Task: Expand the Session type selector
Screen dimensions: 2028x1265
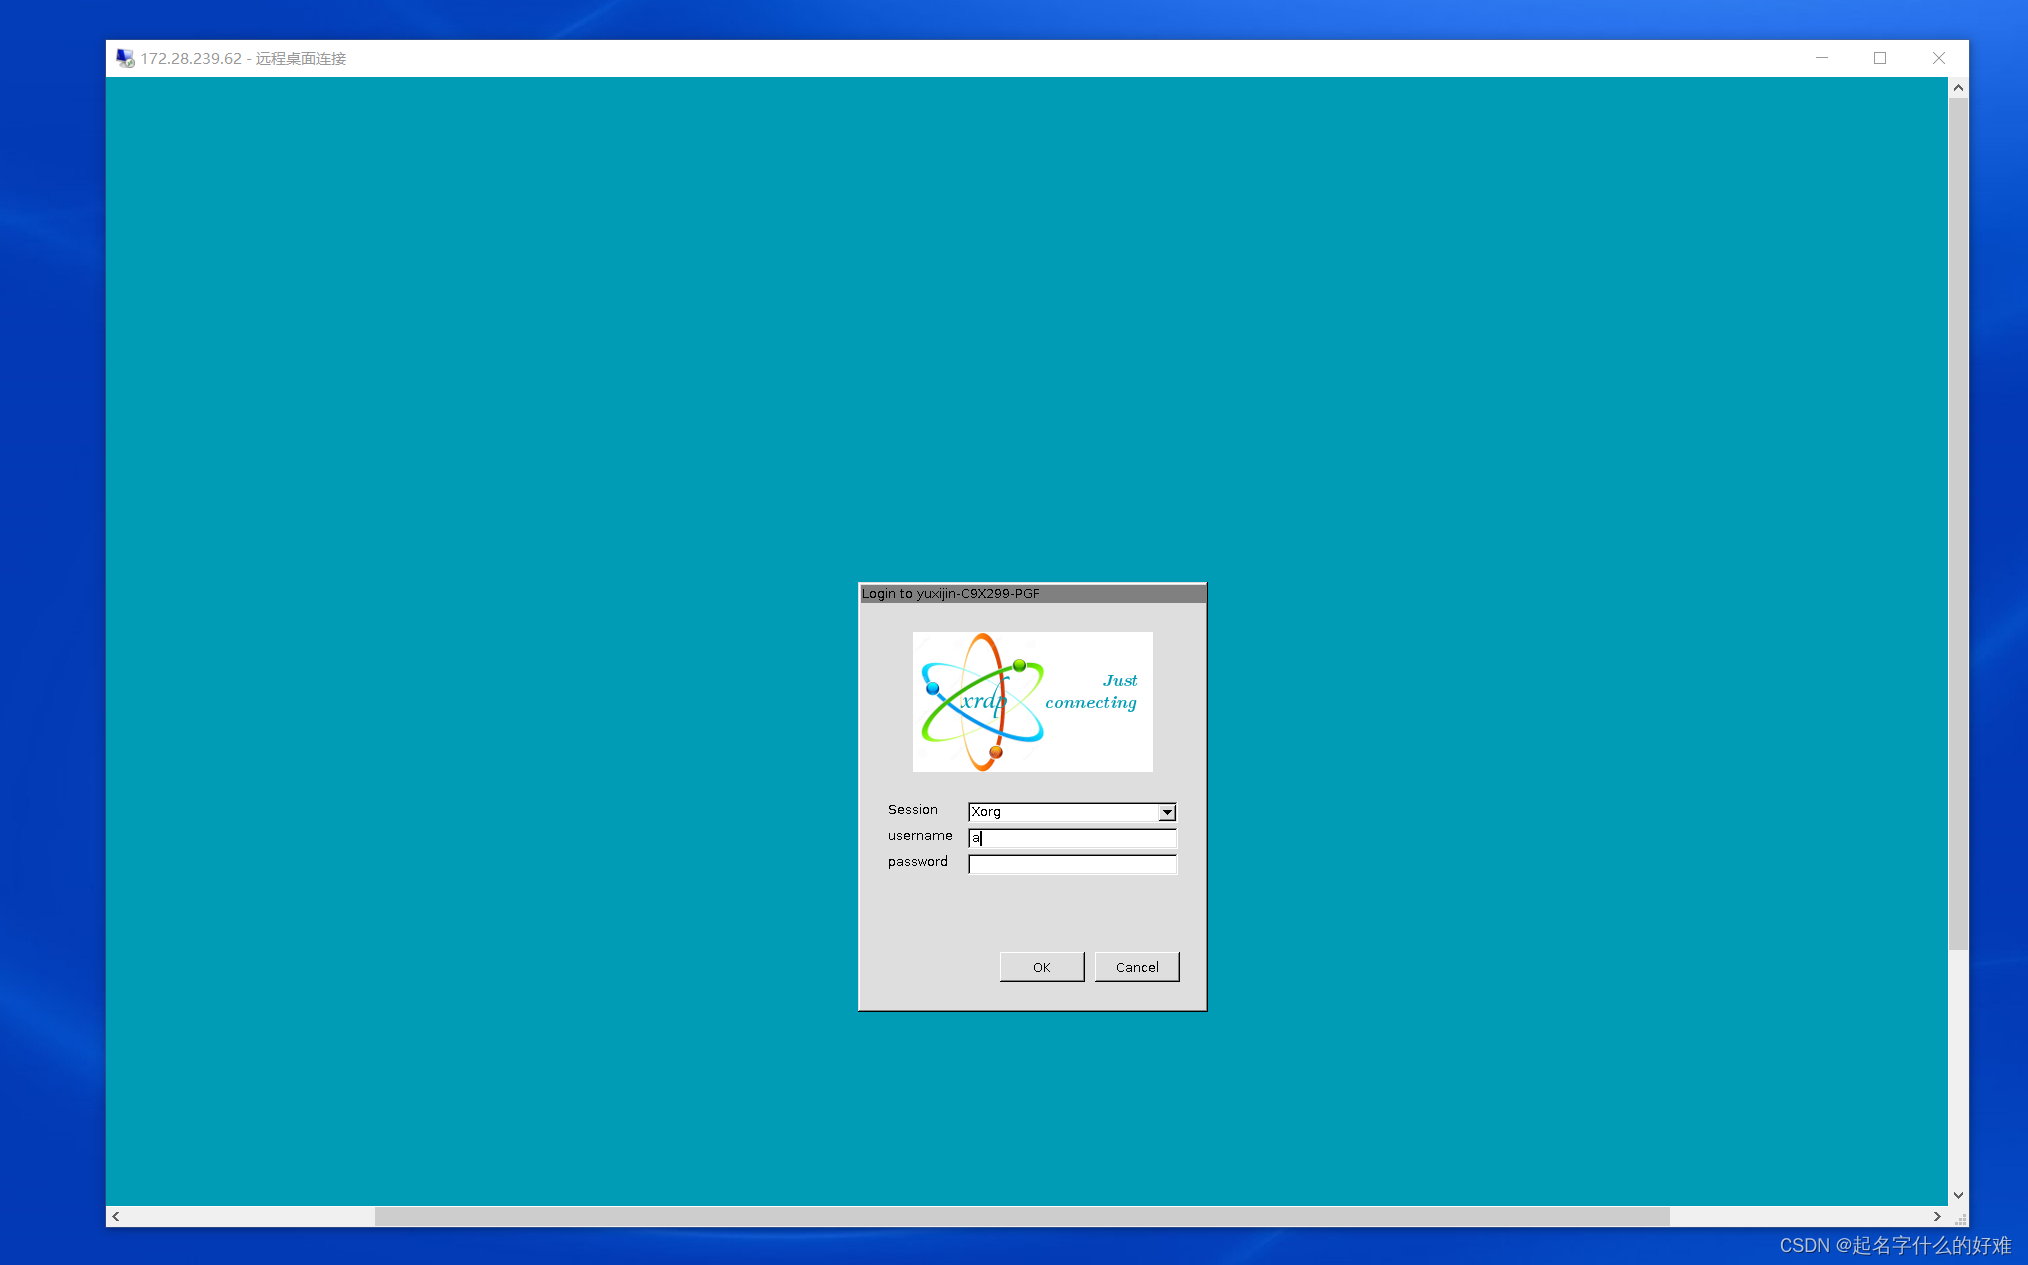Action: [1164, 812]
